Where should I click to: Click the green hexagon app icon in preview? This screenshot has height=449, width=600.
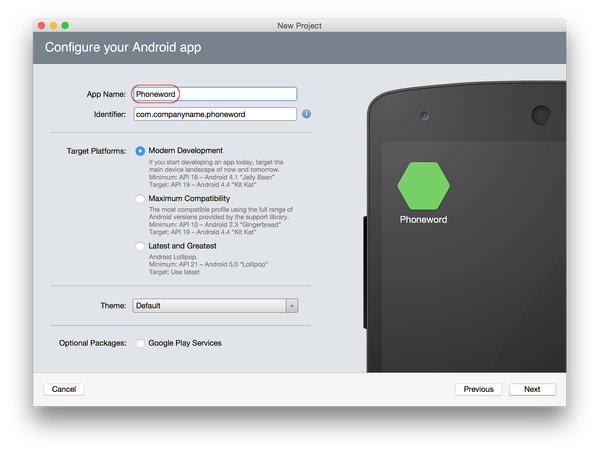pos(423,184)
